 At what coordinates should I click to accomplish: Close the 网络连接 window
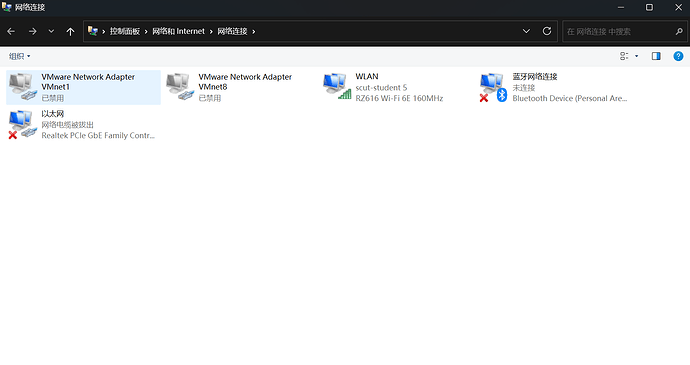[678, 7]
